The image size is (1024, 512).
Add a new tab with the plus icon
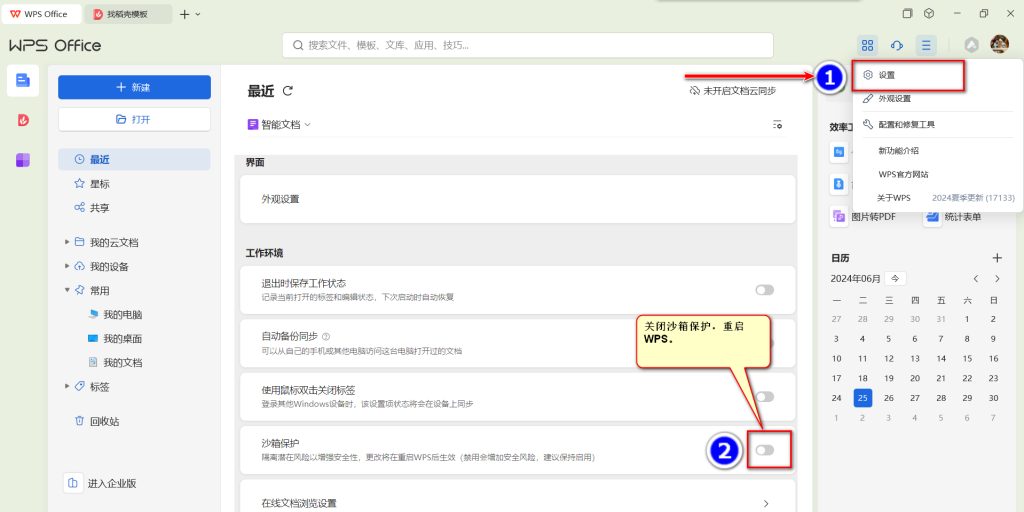click(x=184, y=14)
